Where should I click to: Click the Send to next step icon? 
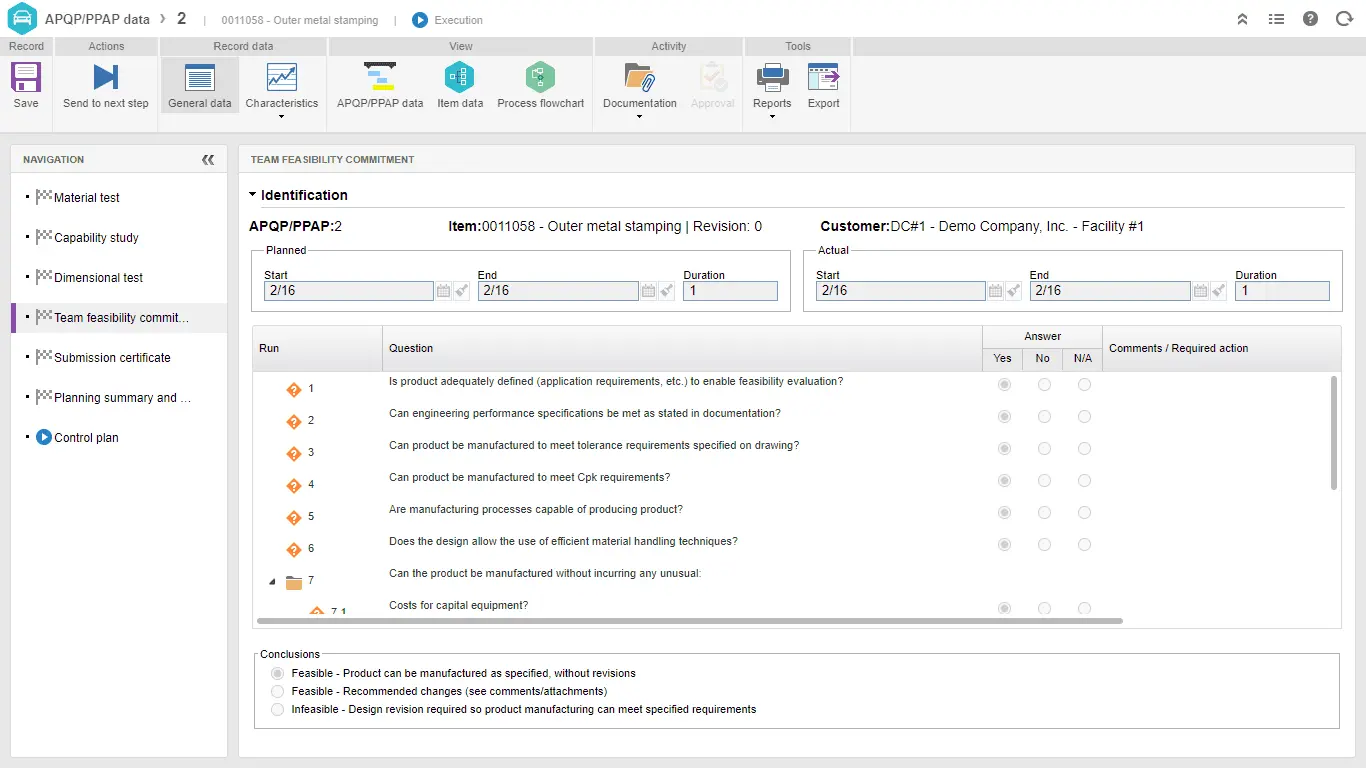(105, 78)
